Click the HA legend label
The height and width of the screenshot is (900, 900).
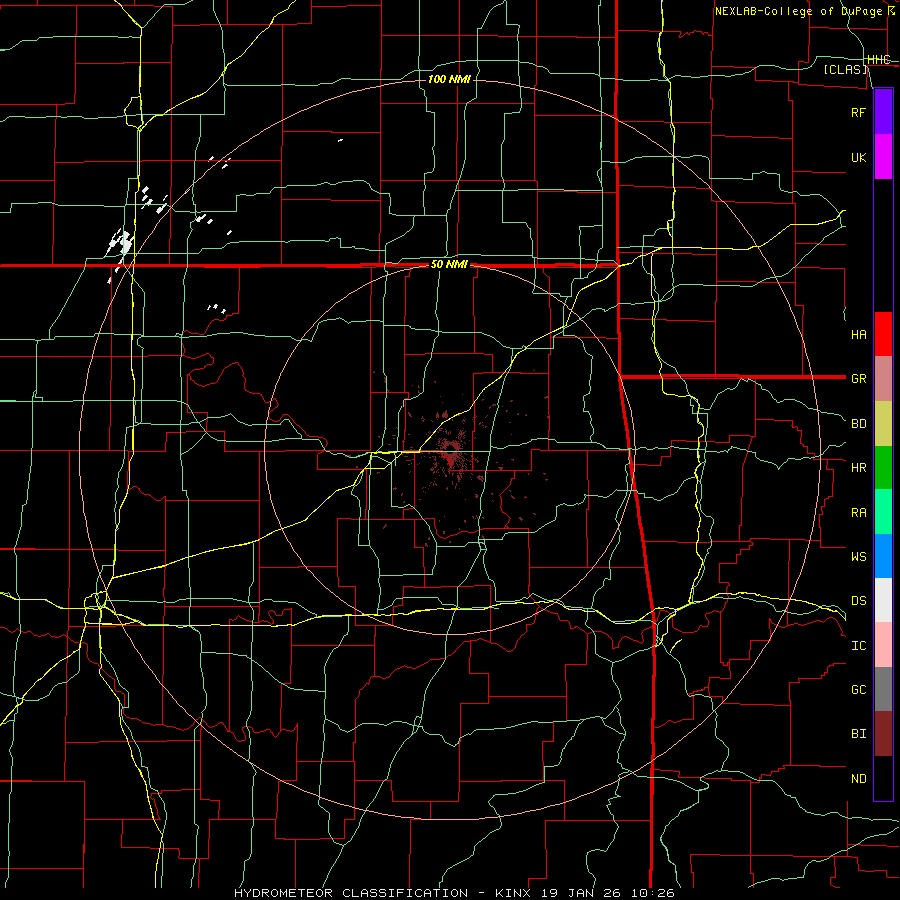[859, 334]
